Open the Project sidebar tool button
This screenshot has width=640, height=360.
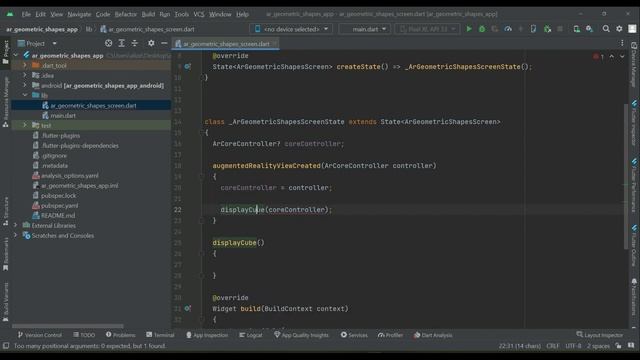(5, 52)
